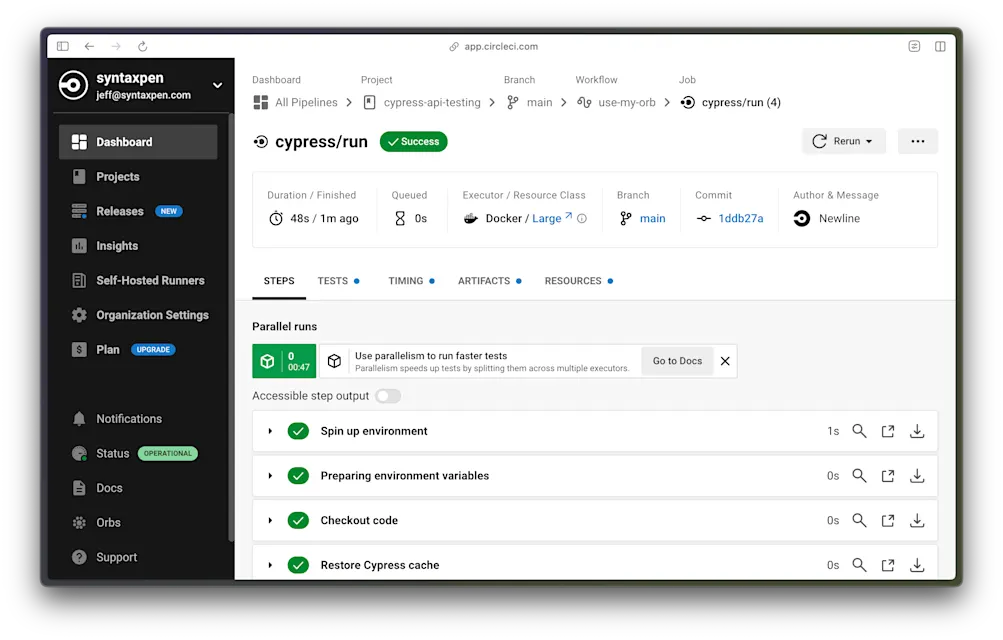The height and width of the screenshot is (640, 1003).
Task: Click the sidebar vertical scrollbar
Action: (231, 328)
